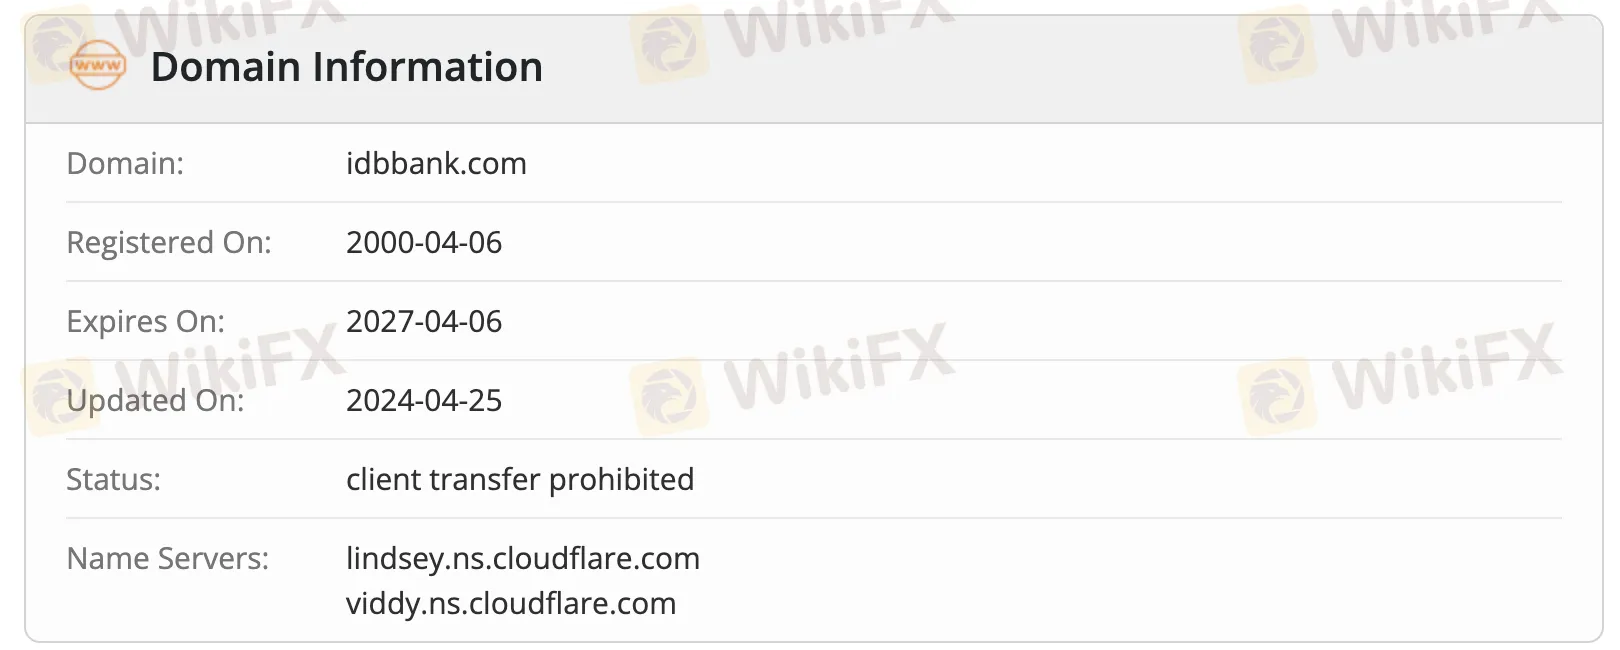Click the Domain: field label
Viewport: 1620px width, 650px height.
click(125, 163)
